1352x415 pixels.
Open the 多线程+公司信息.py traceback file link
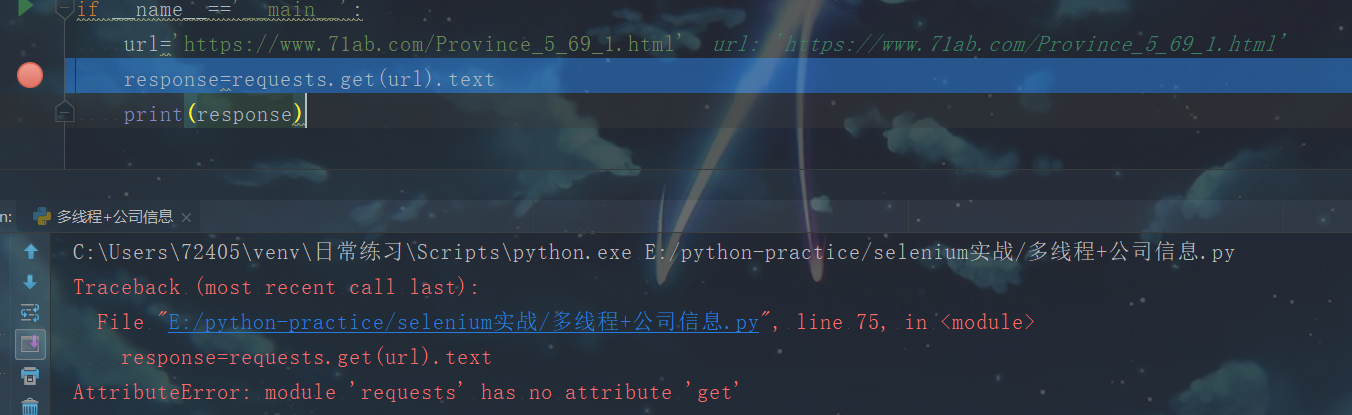[x=463, y=323]
